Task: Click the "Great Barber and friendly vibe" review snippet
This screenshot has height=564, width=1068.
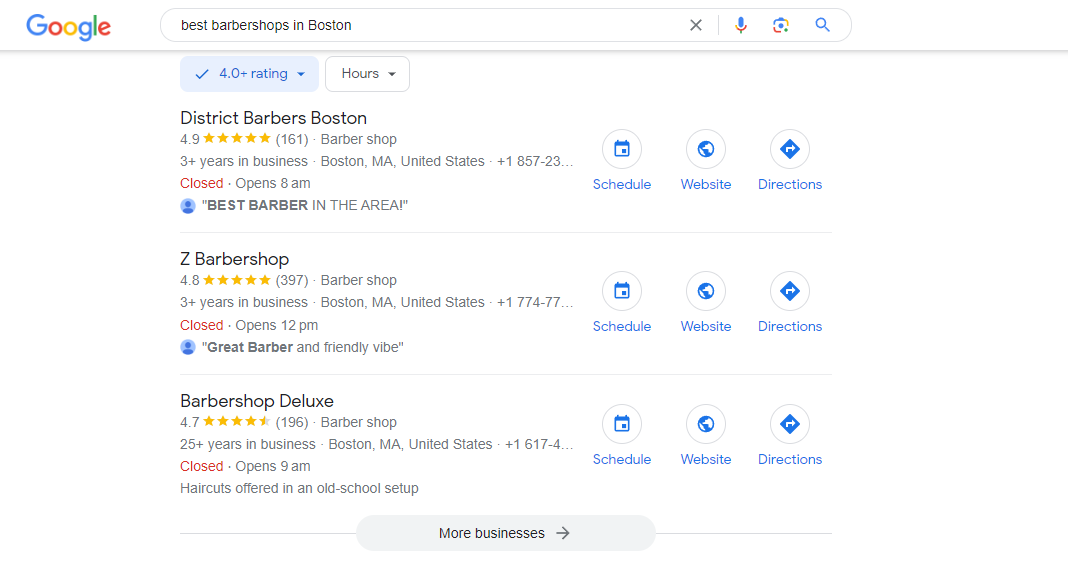Action: 302,347
